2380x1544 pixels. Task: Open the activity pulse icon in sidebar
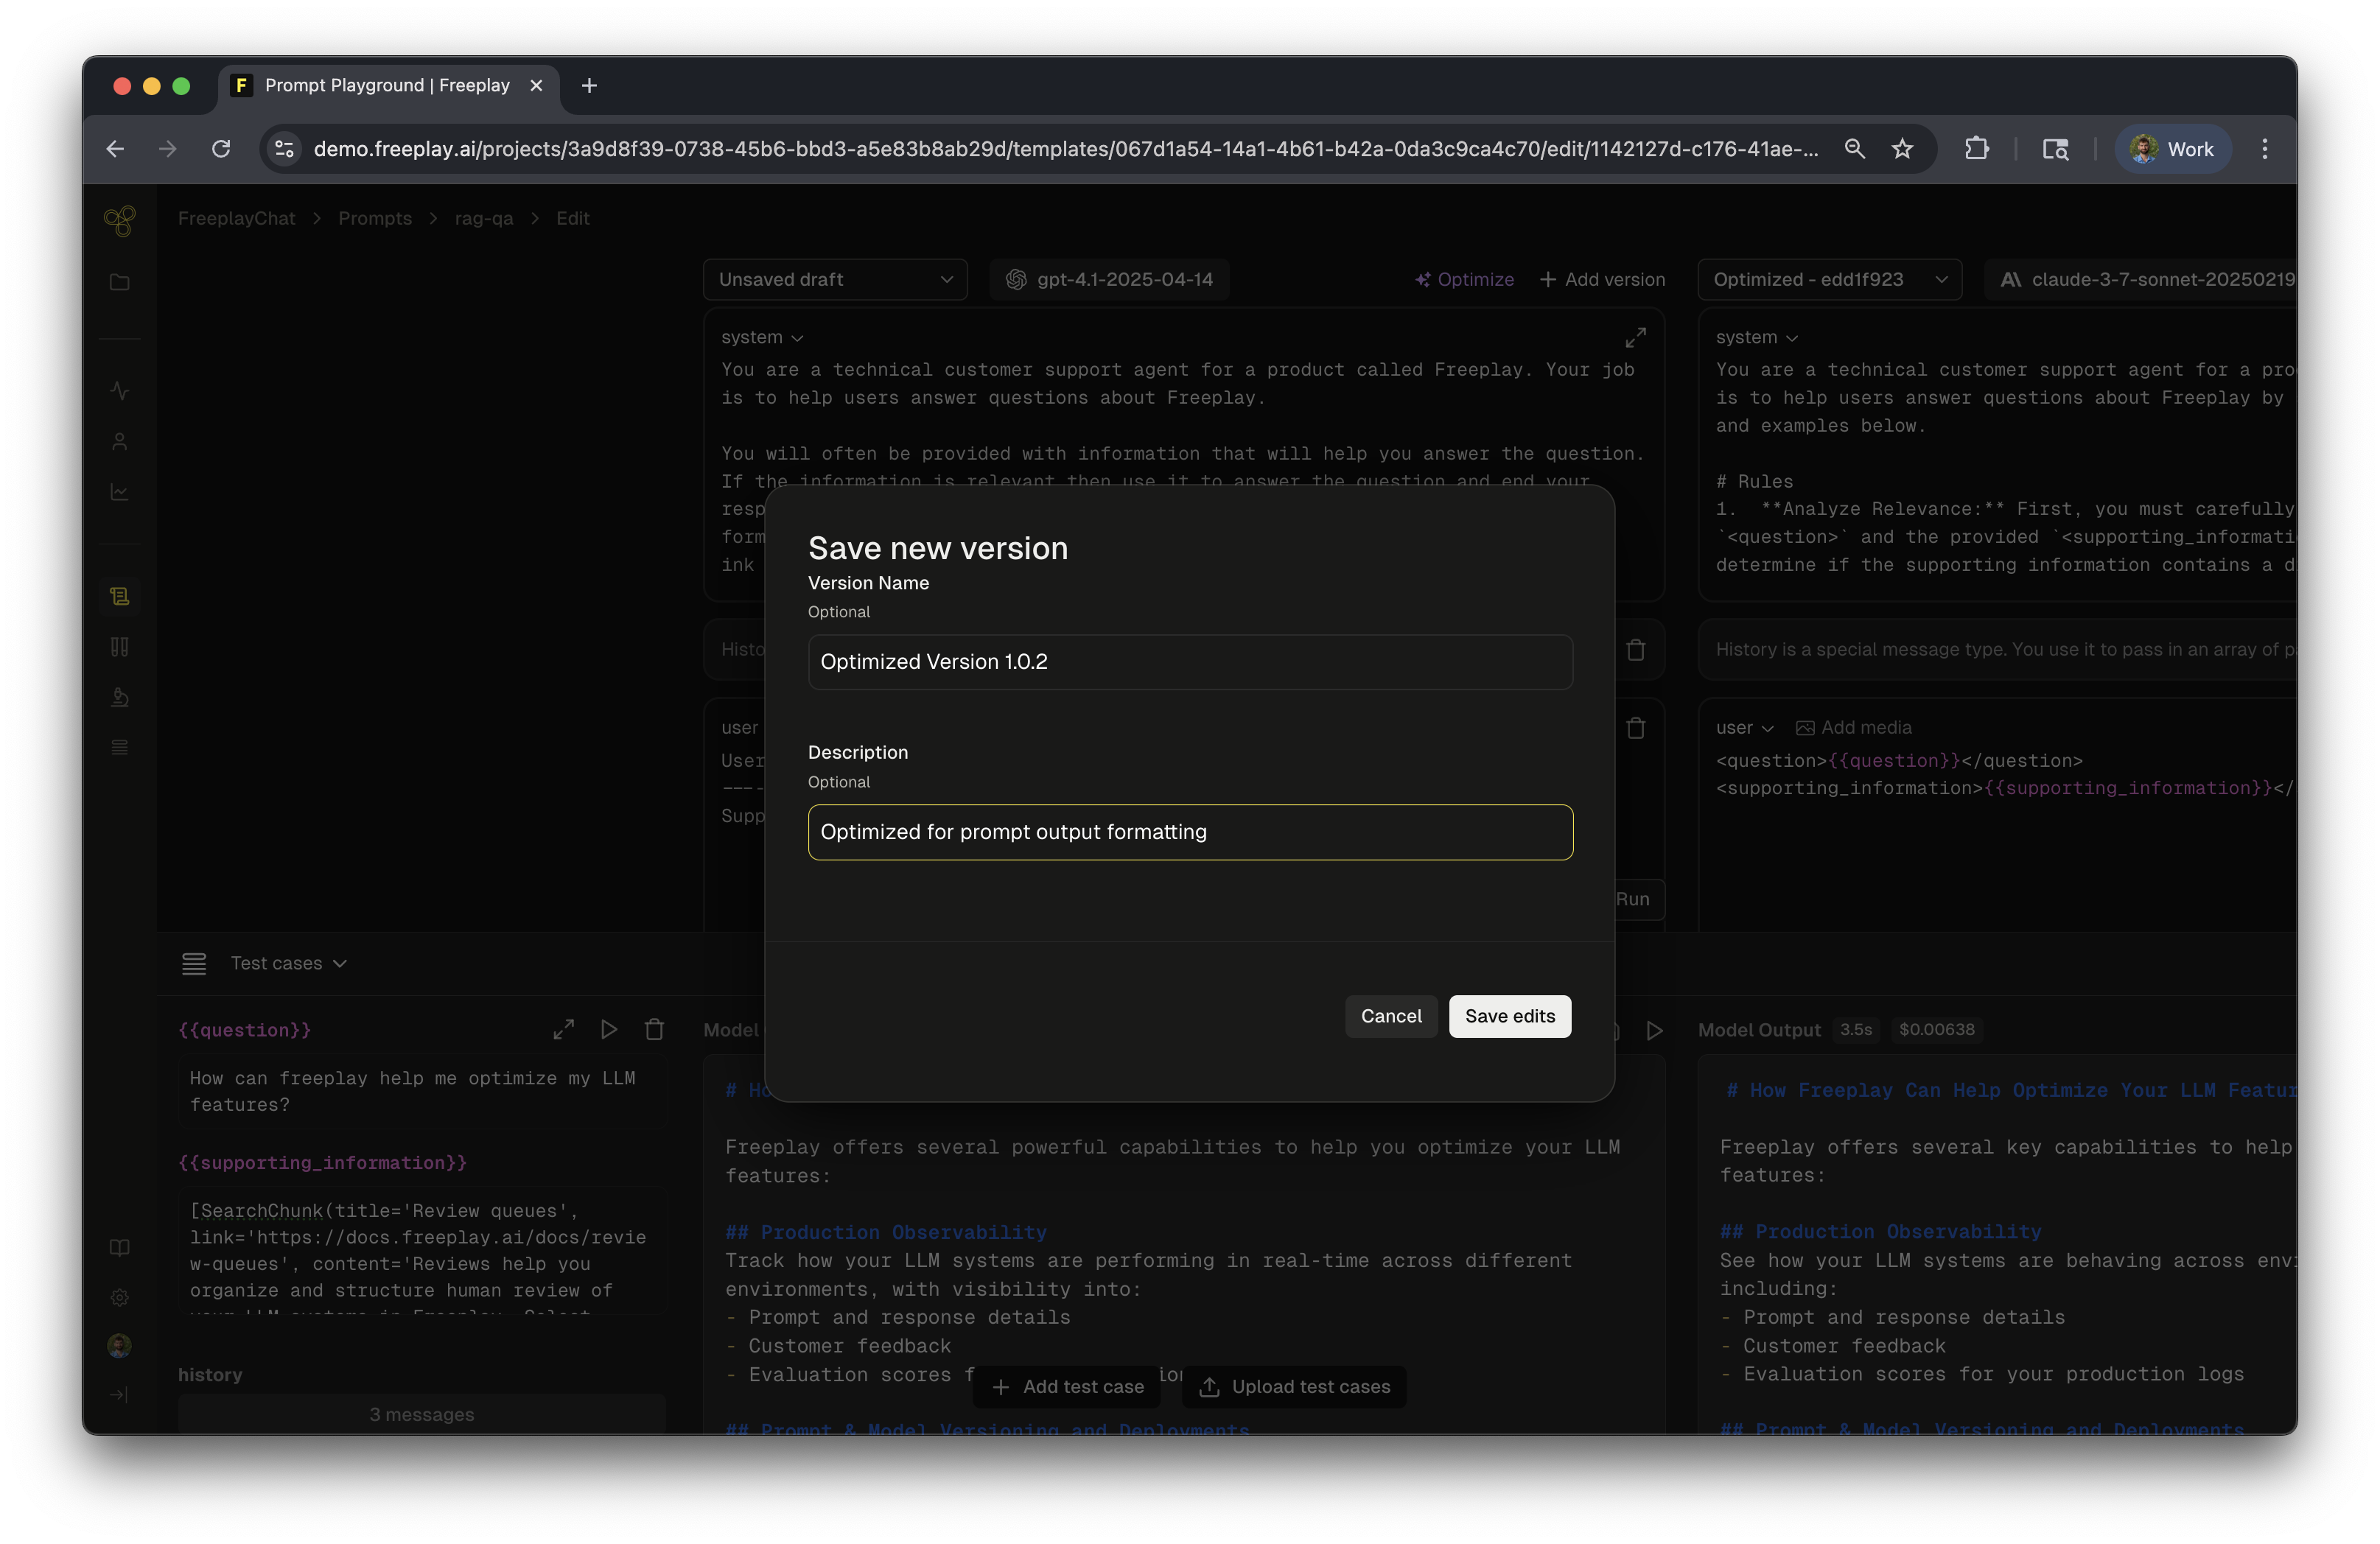click(x=120, y=390)
